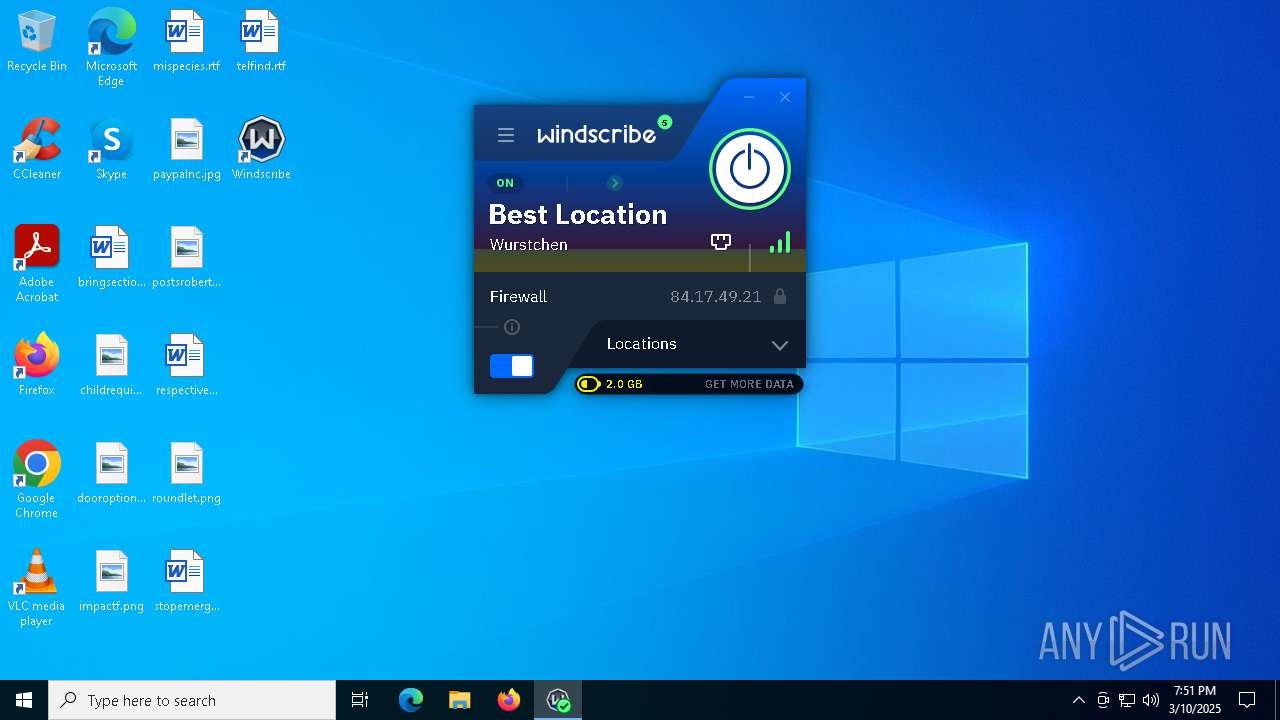1280x720 pixels.
Task: Toggle the Firewall switch
Action: coord(512,366)
